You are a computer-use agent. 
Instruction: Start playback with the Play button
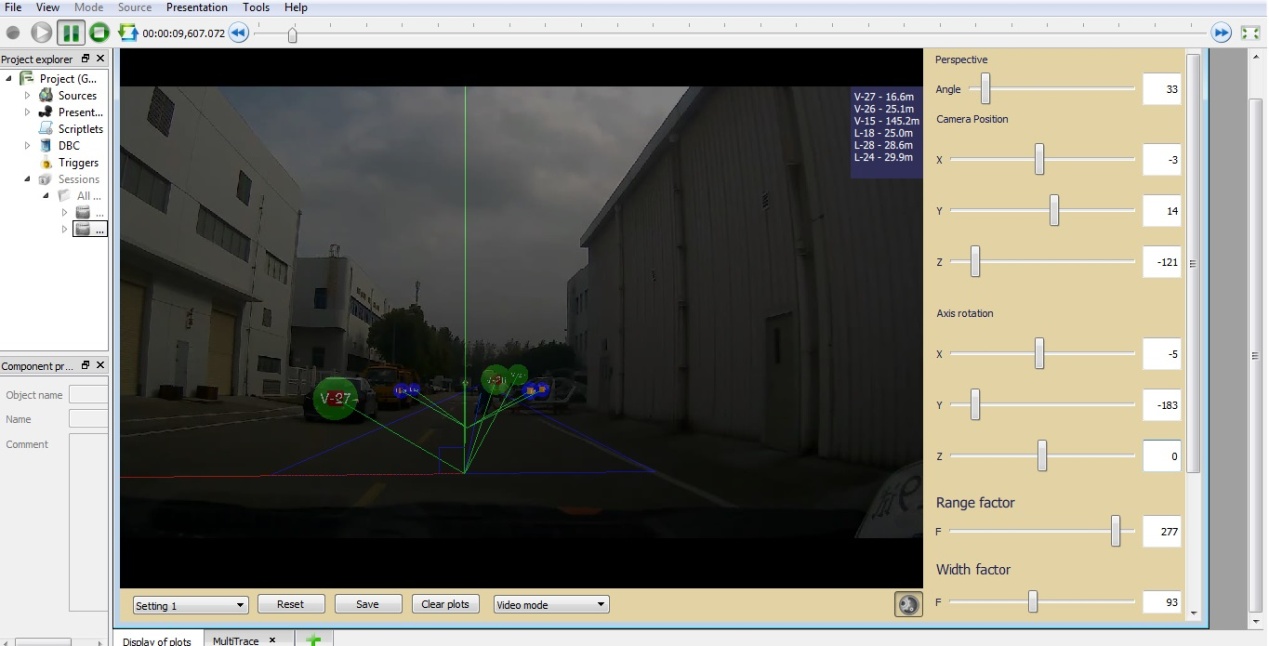tap(41, 33)
